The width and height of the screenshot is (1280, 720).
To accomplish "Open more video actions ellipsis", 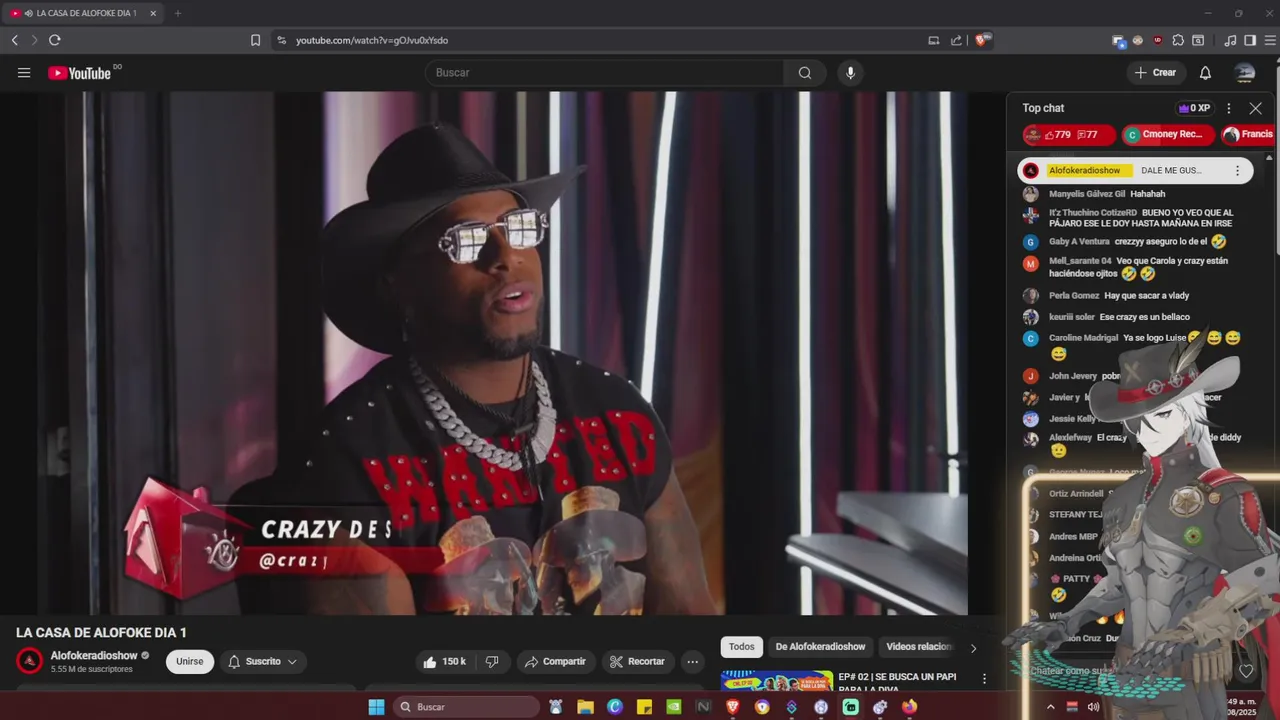I will (x=693, y=662).
